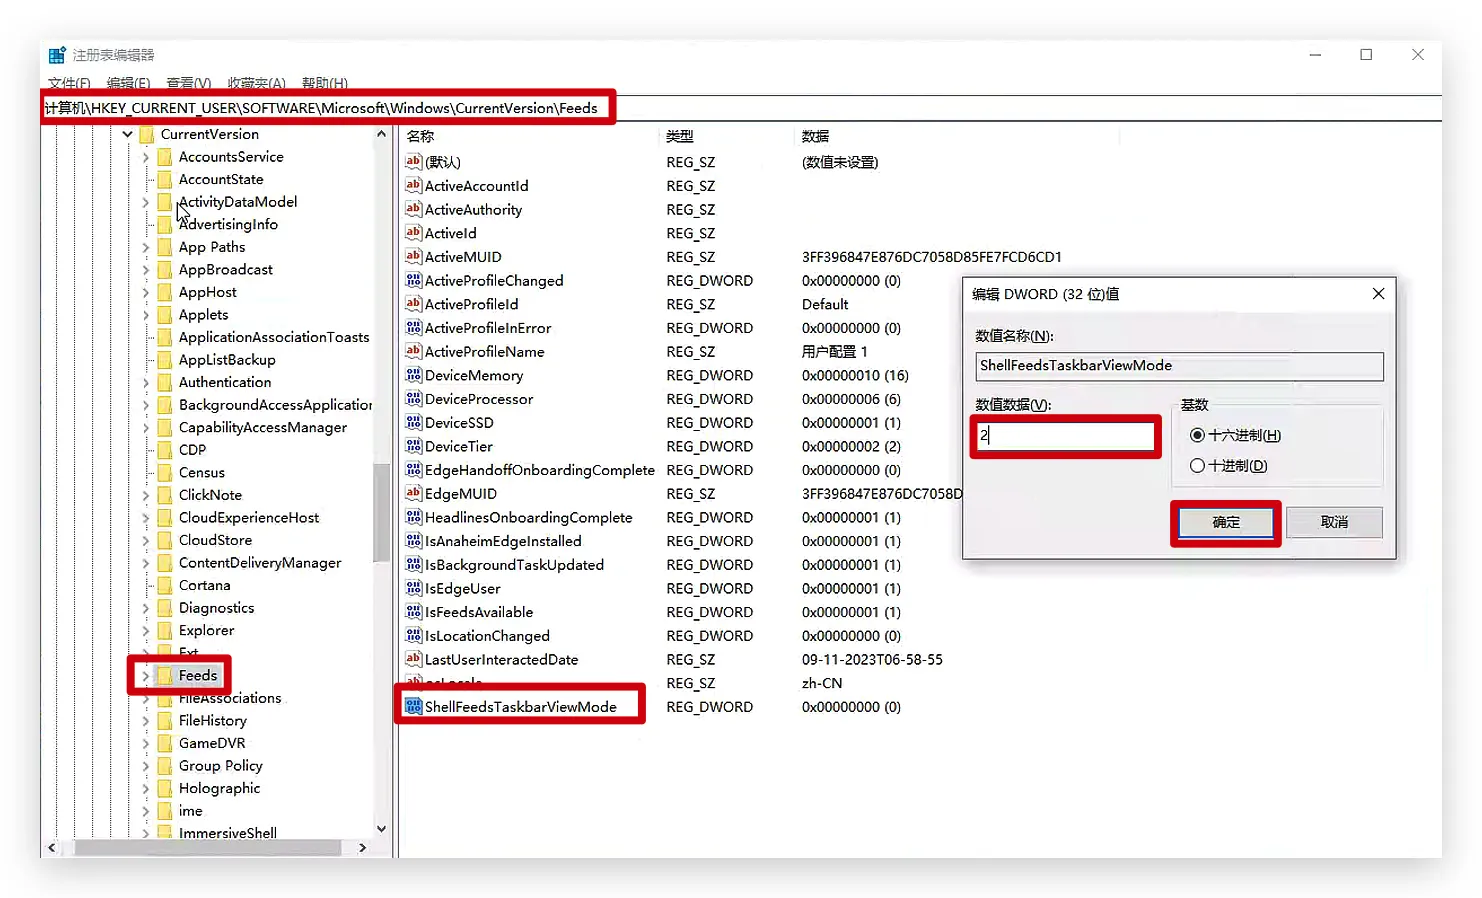The height and width of the screenshot is (898, 1482).
Task: Select the decimal (十进制) radio button
Action: [1197, 466]
